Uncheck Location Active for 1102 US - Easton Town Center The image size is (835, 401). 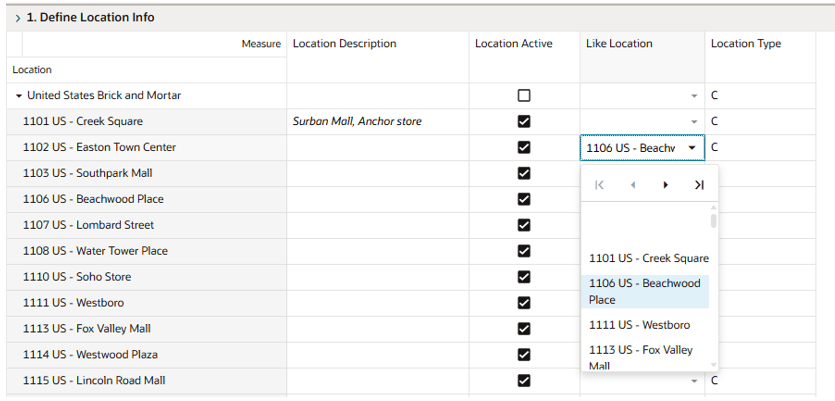tap(524, 147)
